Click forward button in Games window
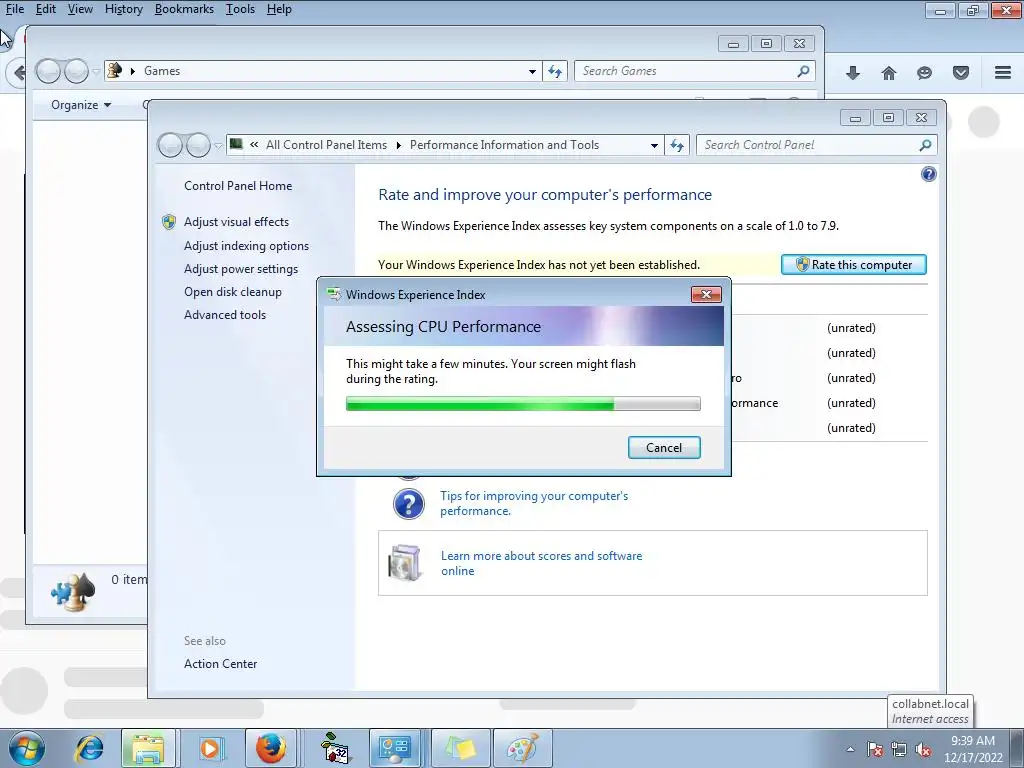Image resolution: width=1024 pixels, height=768 pixels. 76,71
